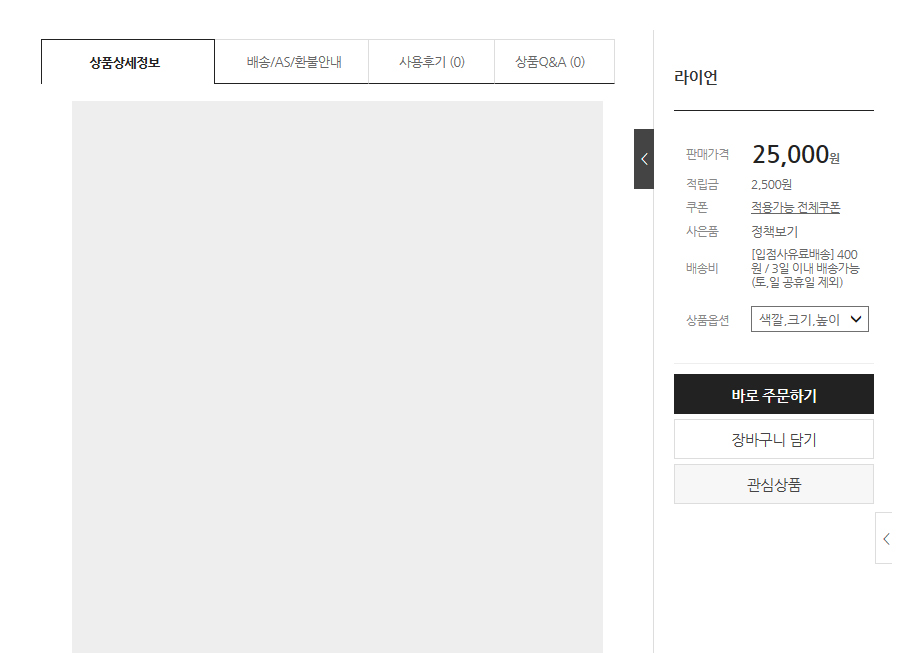Click the 2,500원 reward points value

(771, 184)
